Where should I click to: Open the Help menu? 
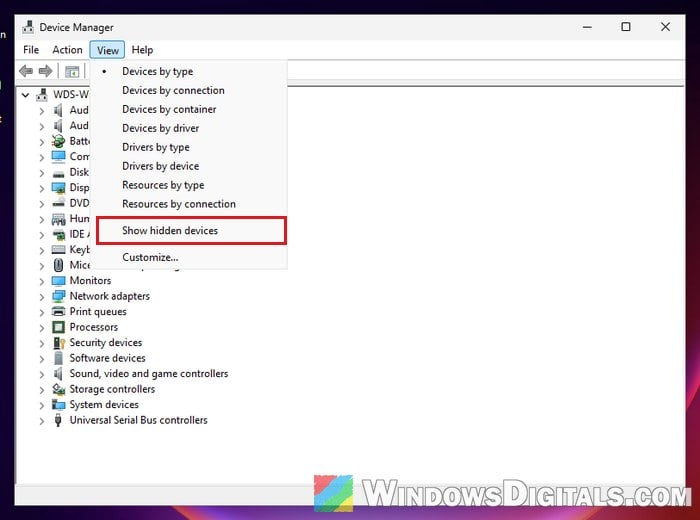coord(142,50)
